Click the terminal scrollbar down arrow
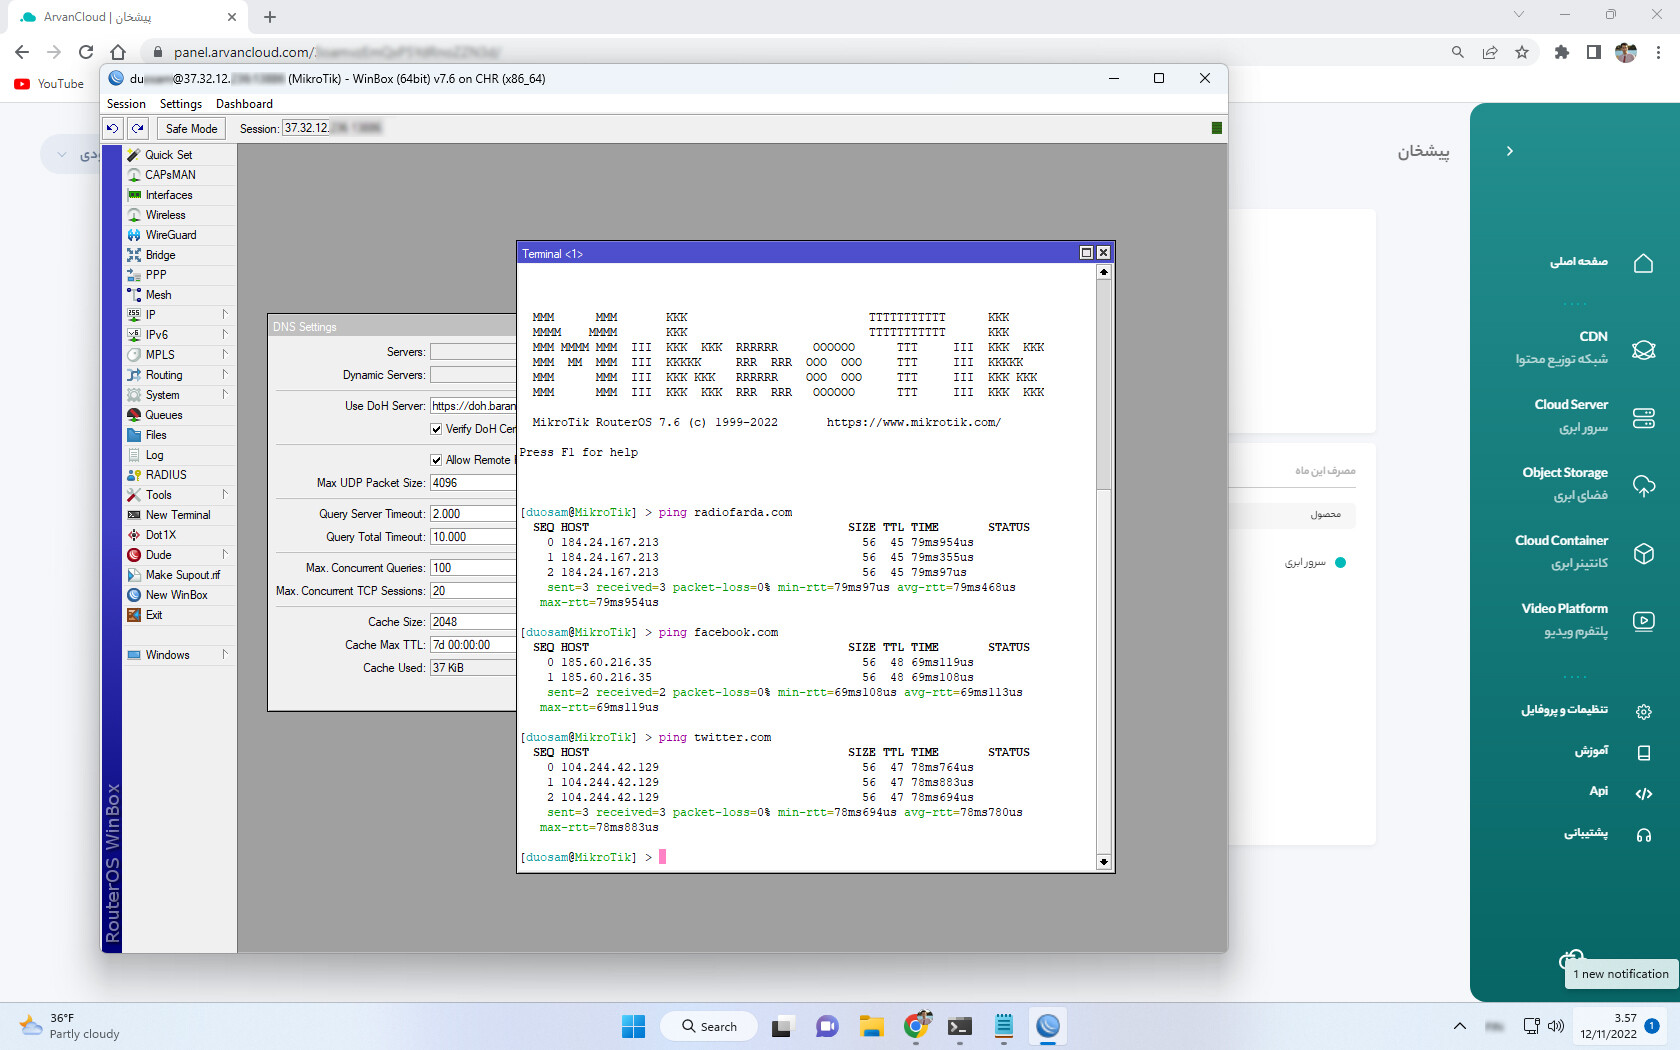 coord(1104,862)
